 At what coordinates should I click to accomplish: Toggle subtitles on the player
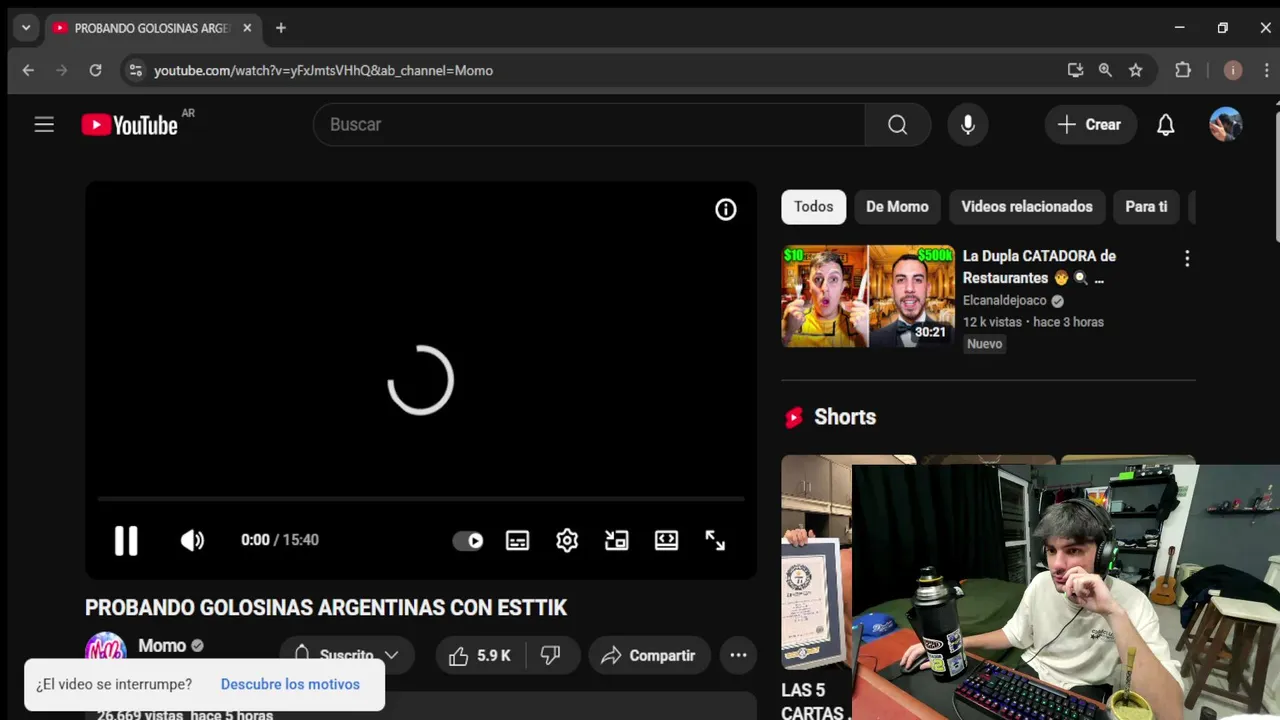pyautogui.click(x=517, y=540)
